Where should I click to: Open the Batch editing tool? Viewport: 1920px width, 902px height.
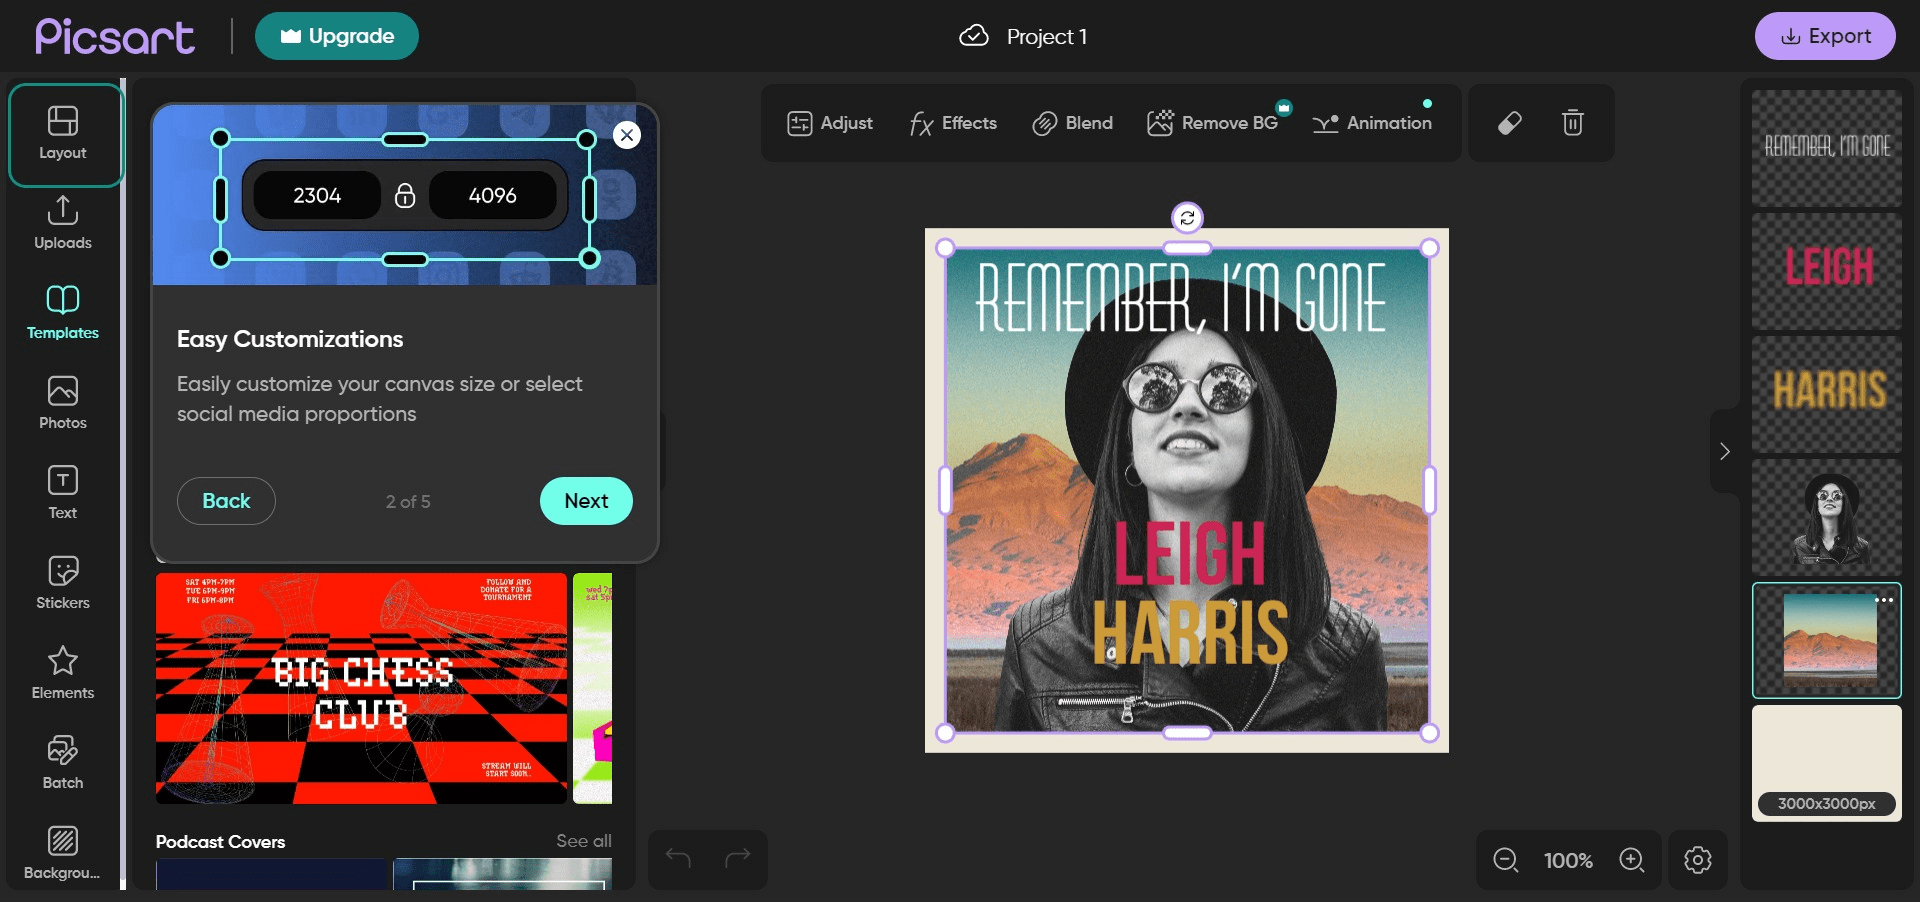(x=63, y=761)
